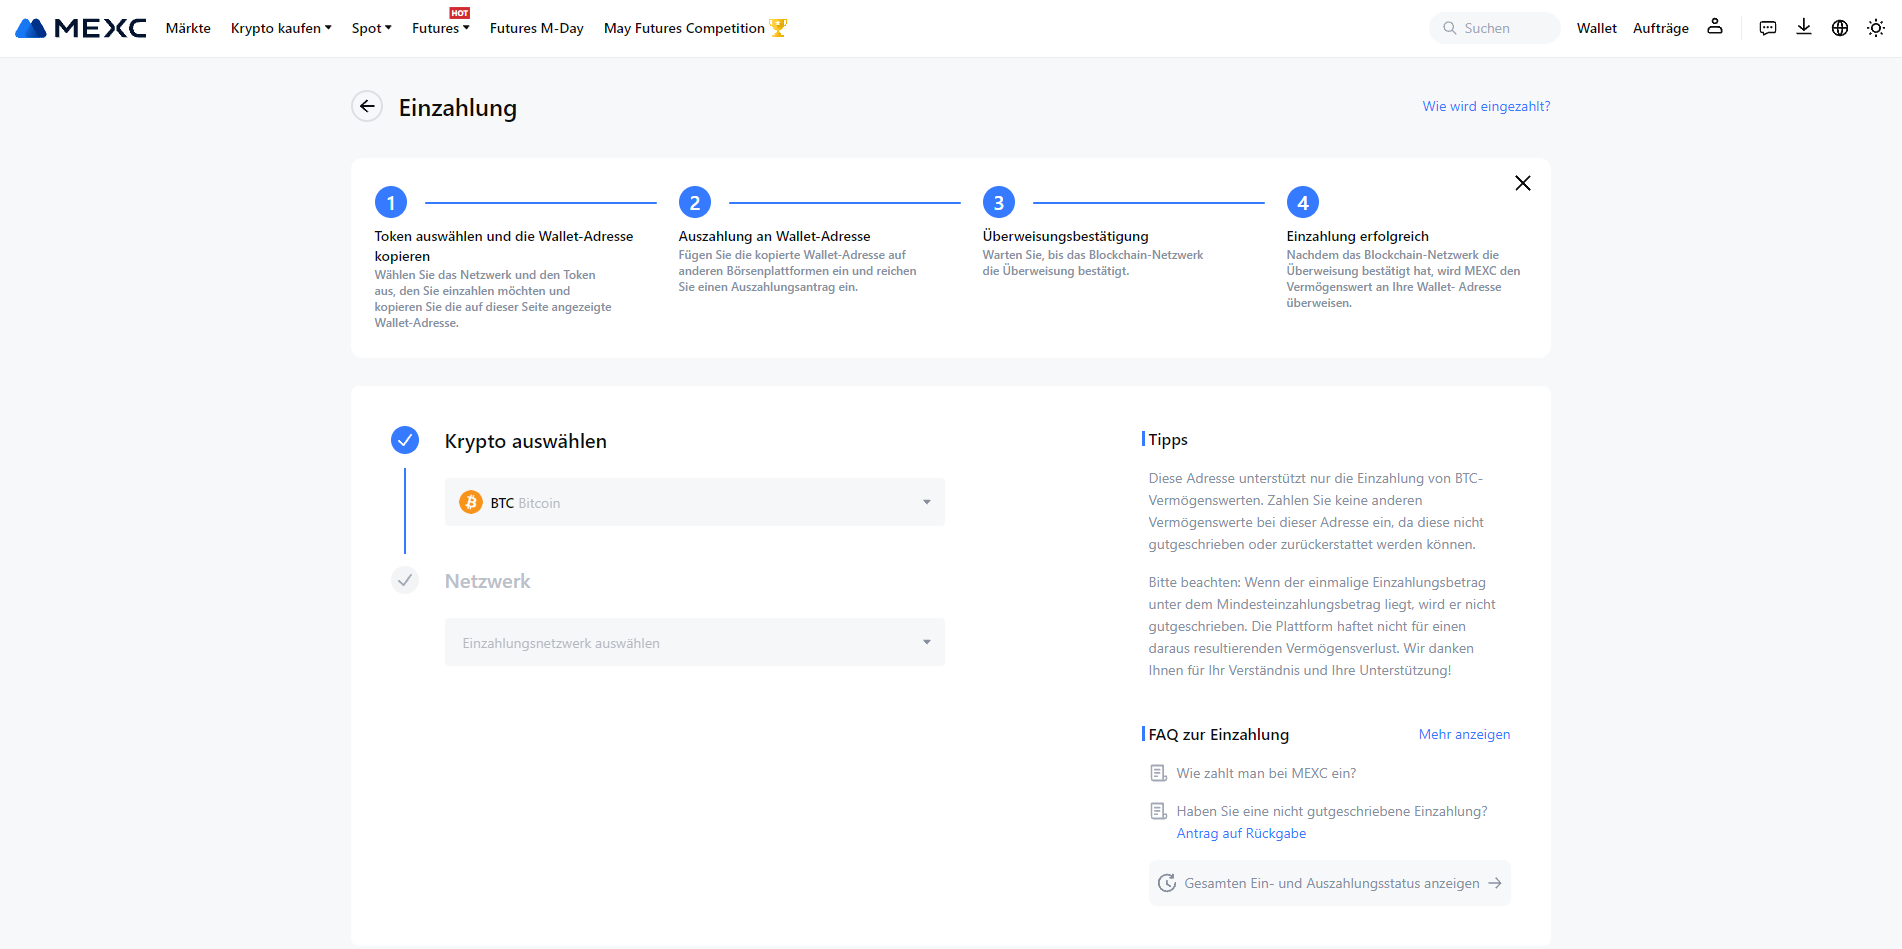Click 'Auszahlung an Wallet-Adresse' step title
The image size is (1902, 949).
(x=775, y=236)
